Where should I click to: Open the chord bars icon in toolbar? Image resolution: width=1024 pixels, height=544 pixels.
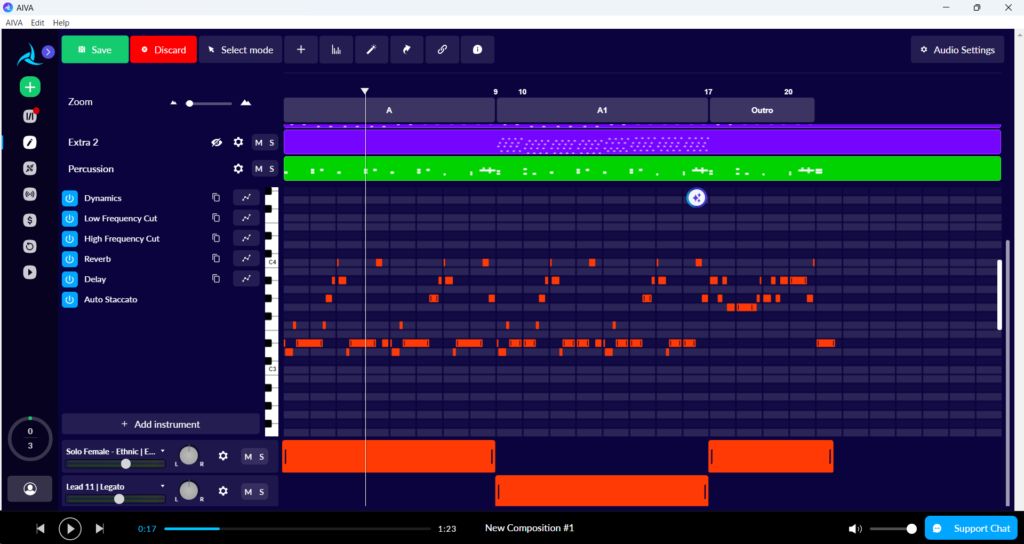[336, 50]
